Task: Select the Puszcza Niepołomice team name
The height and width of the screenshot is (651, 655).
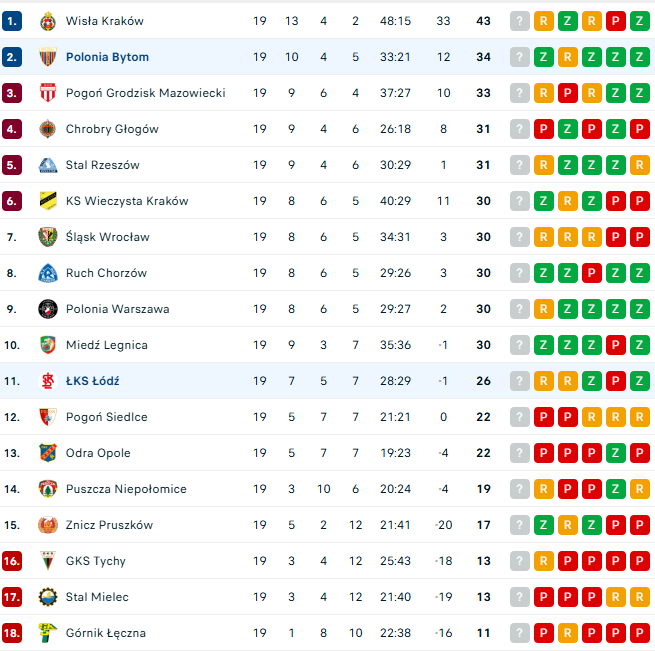Action: click(126, 489)
